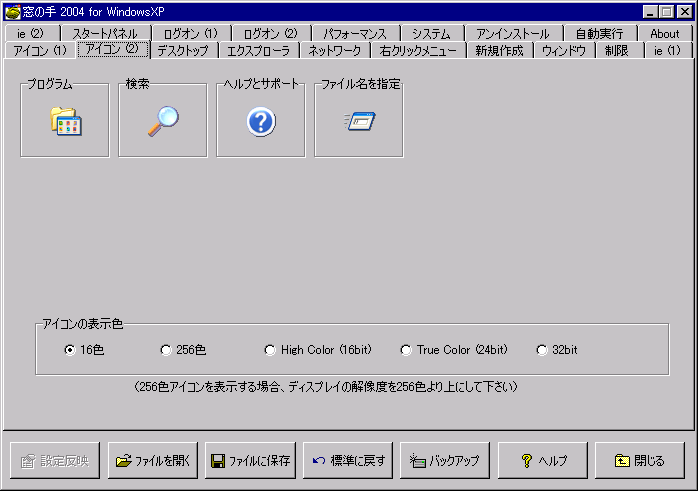
Task: Click the ファイルを開く button
Action: 153,460
